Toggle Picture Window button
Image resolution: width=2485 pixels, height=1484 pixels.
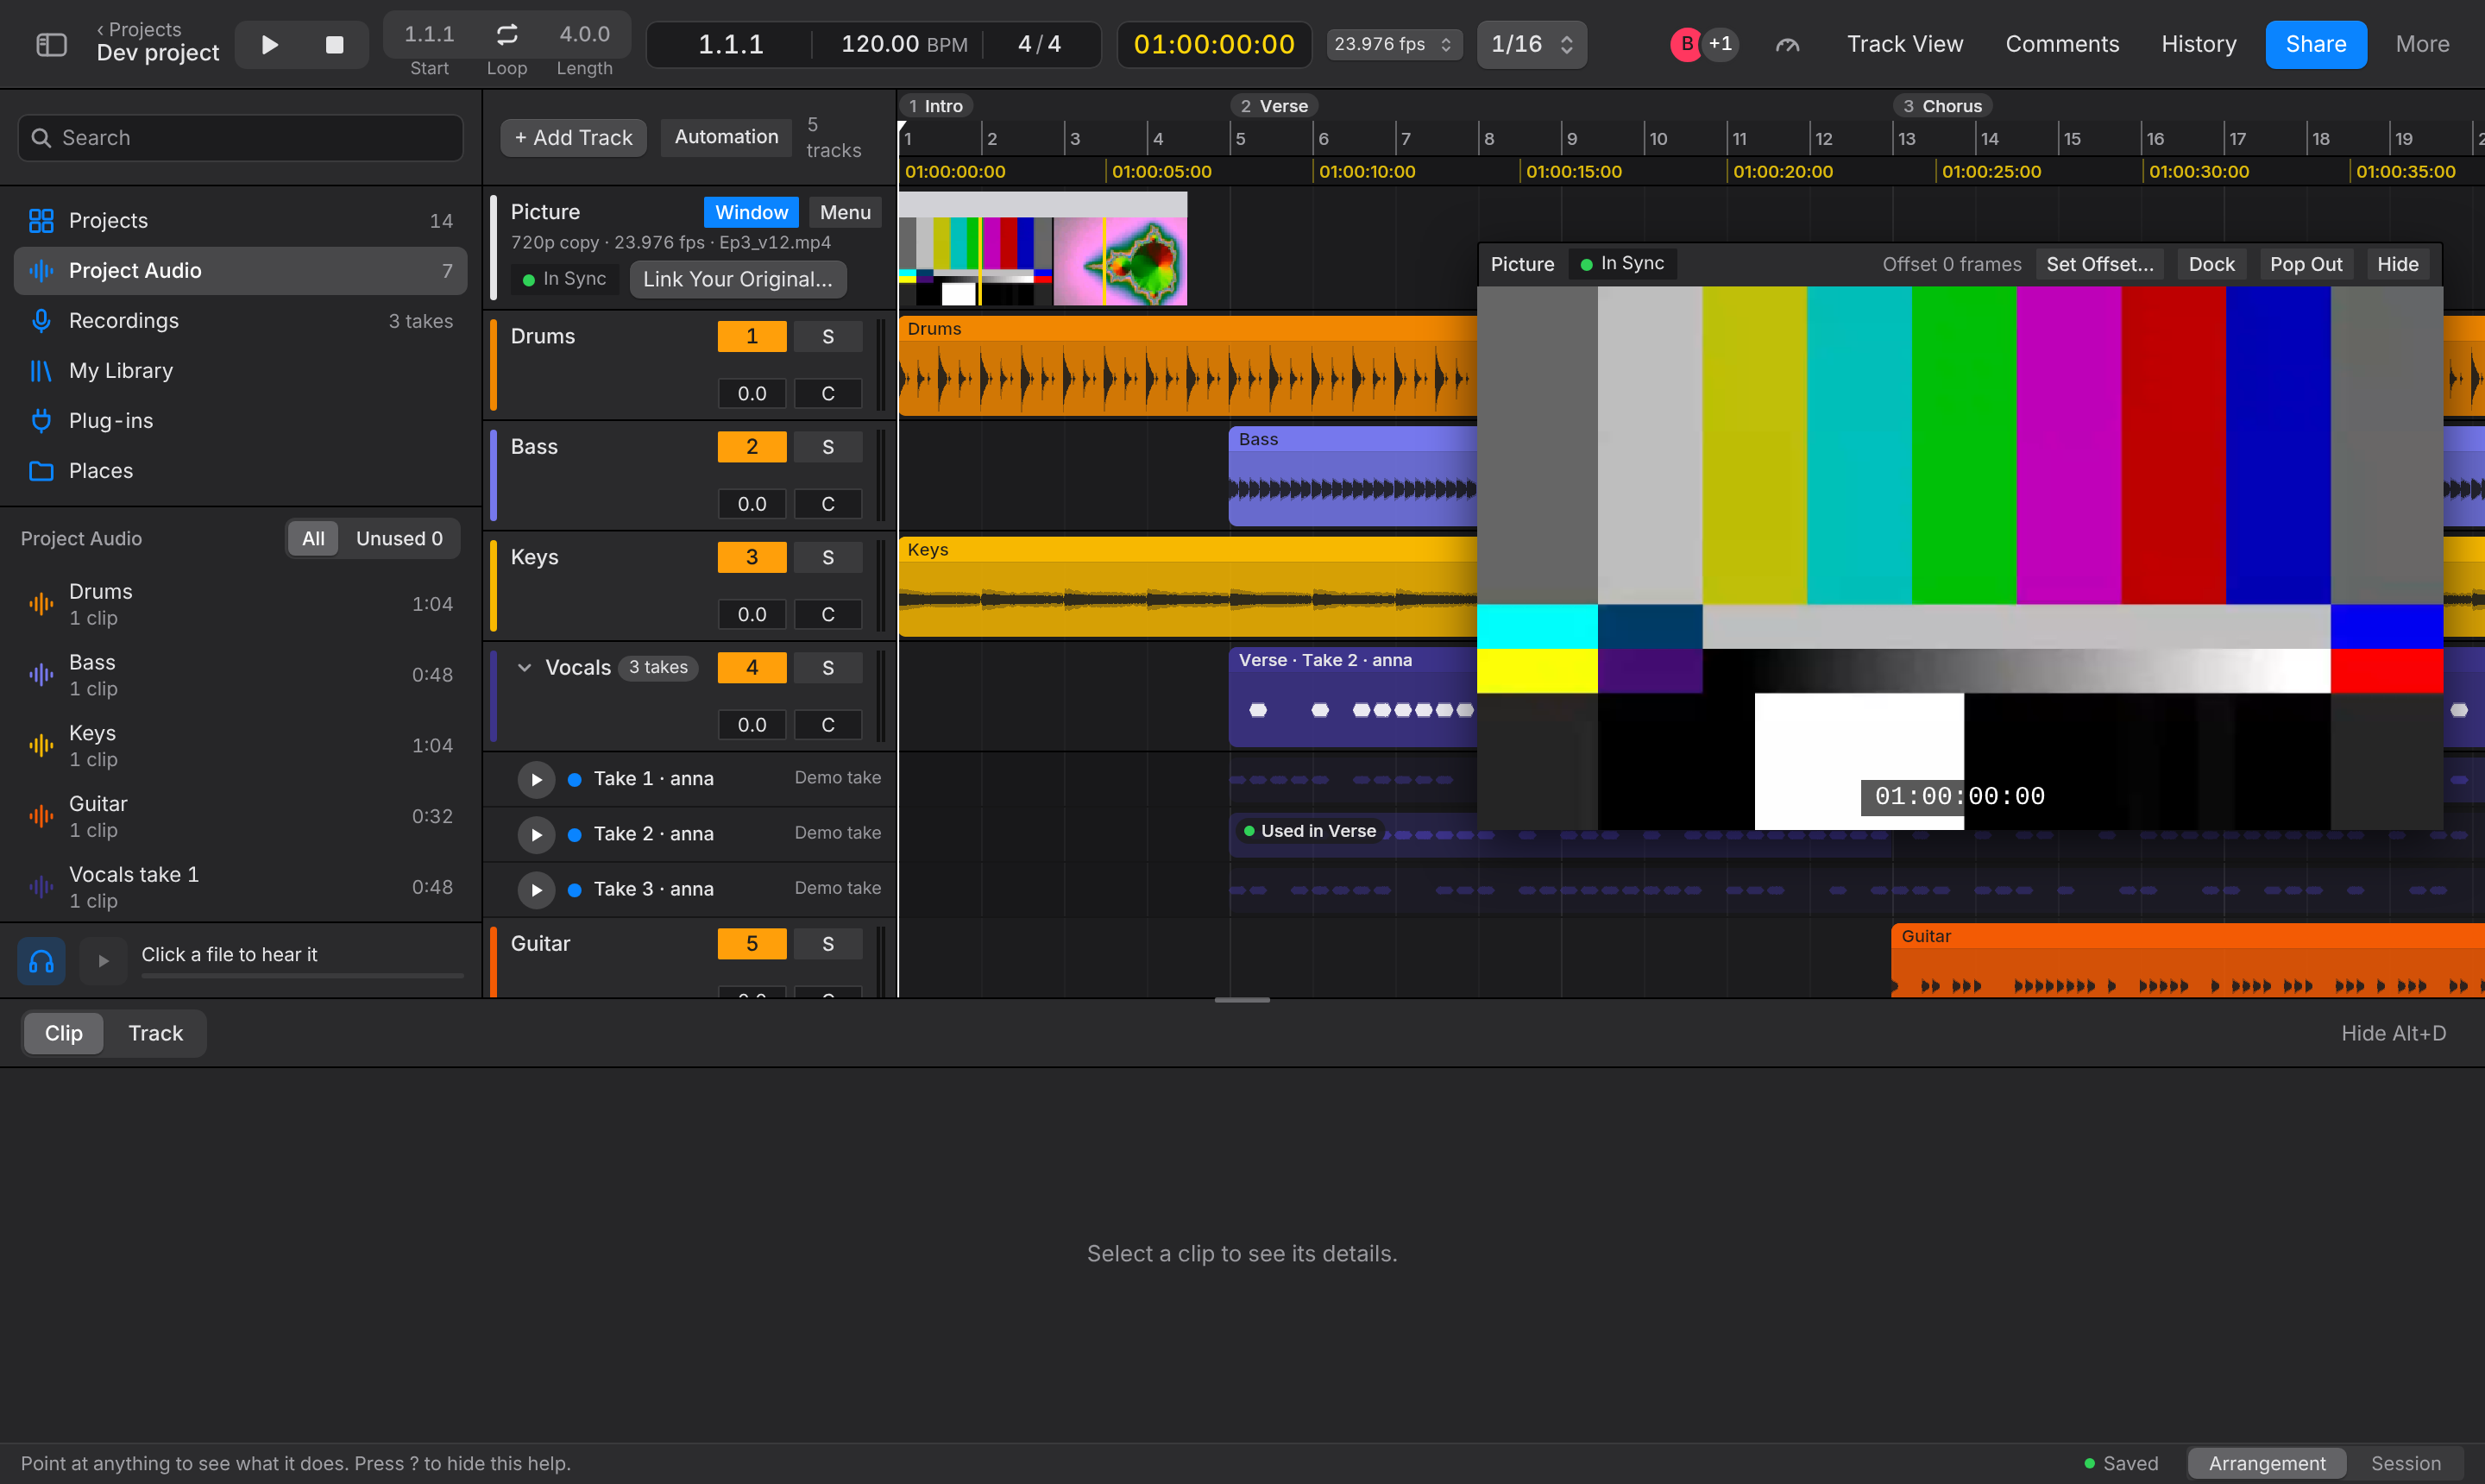(751, 212)
